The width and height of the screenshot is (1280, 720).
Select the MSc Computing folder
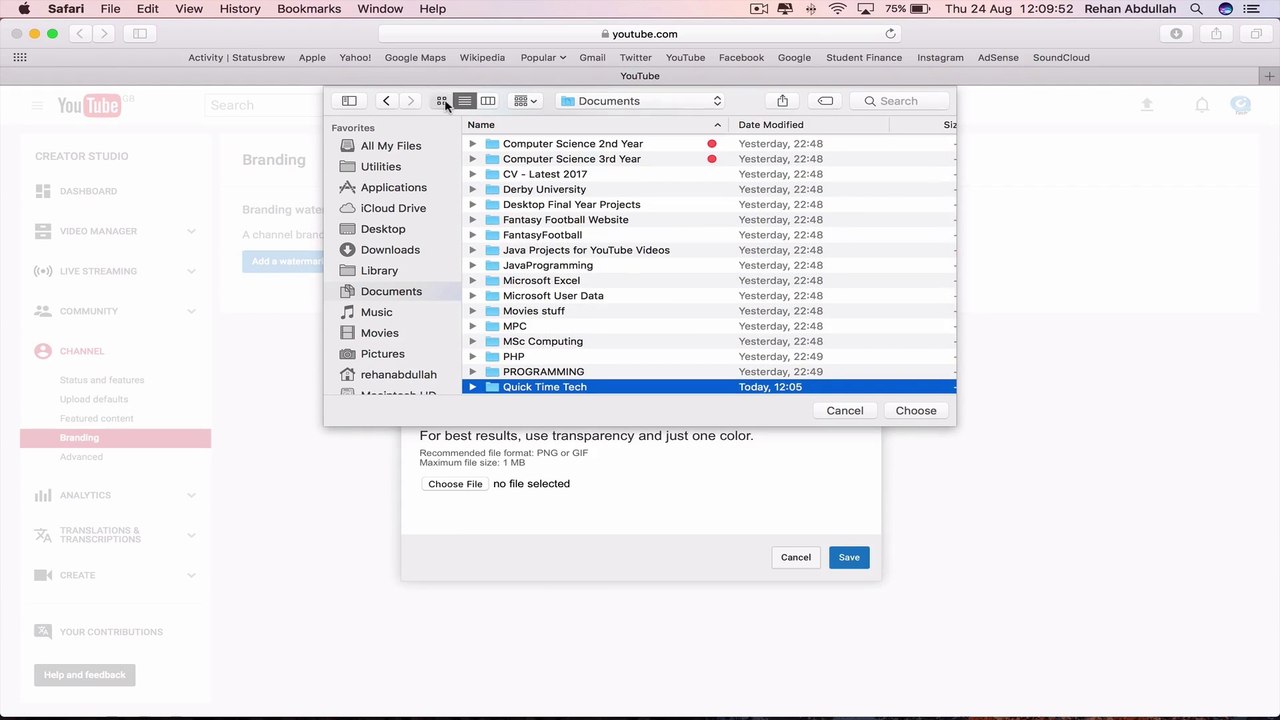tap(709, 341)
